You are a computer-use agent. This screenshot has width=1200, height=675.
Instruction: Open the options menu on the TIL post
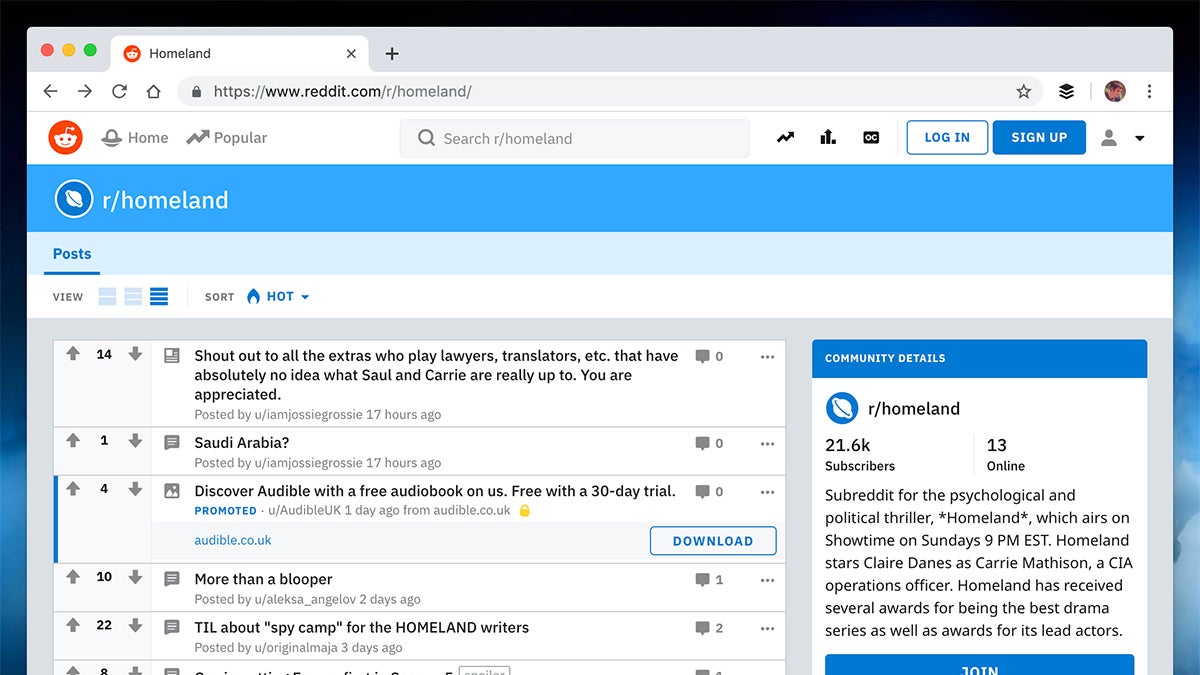click(767, 629)
